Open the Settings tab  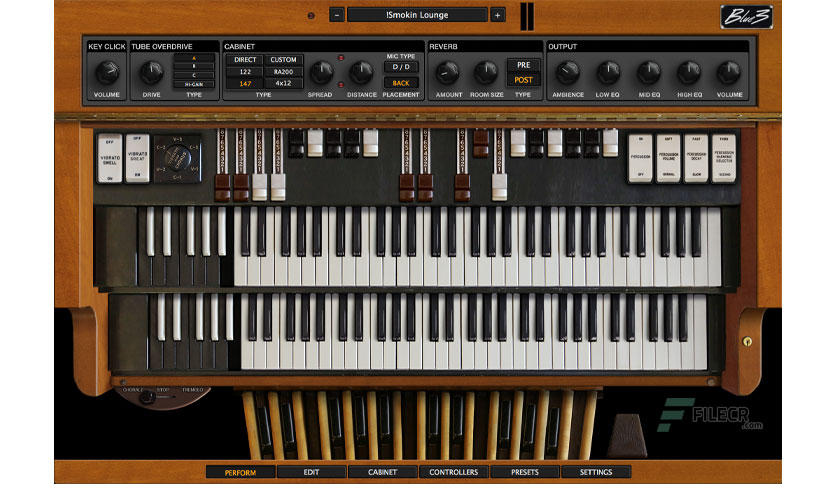(596, 472)
